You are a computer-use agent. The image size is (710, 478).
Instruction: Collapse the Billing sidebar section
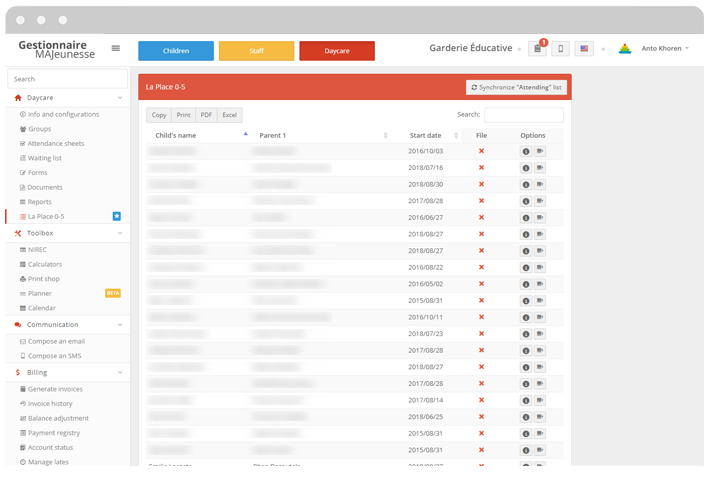[120, 373]
